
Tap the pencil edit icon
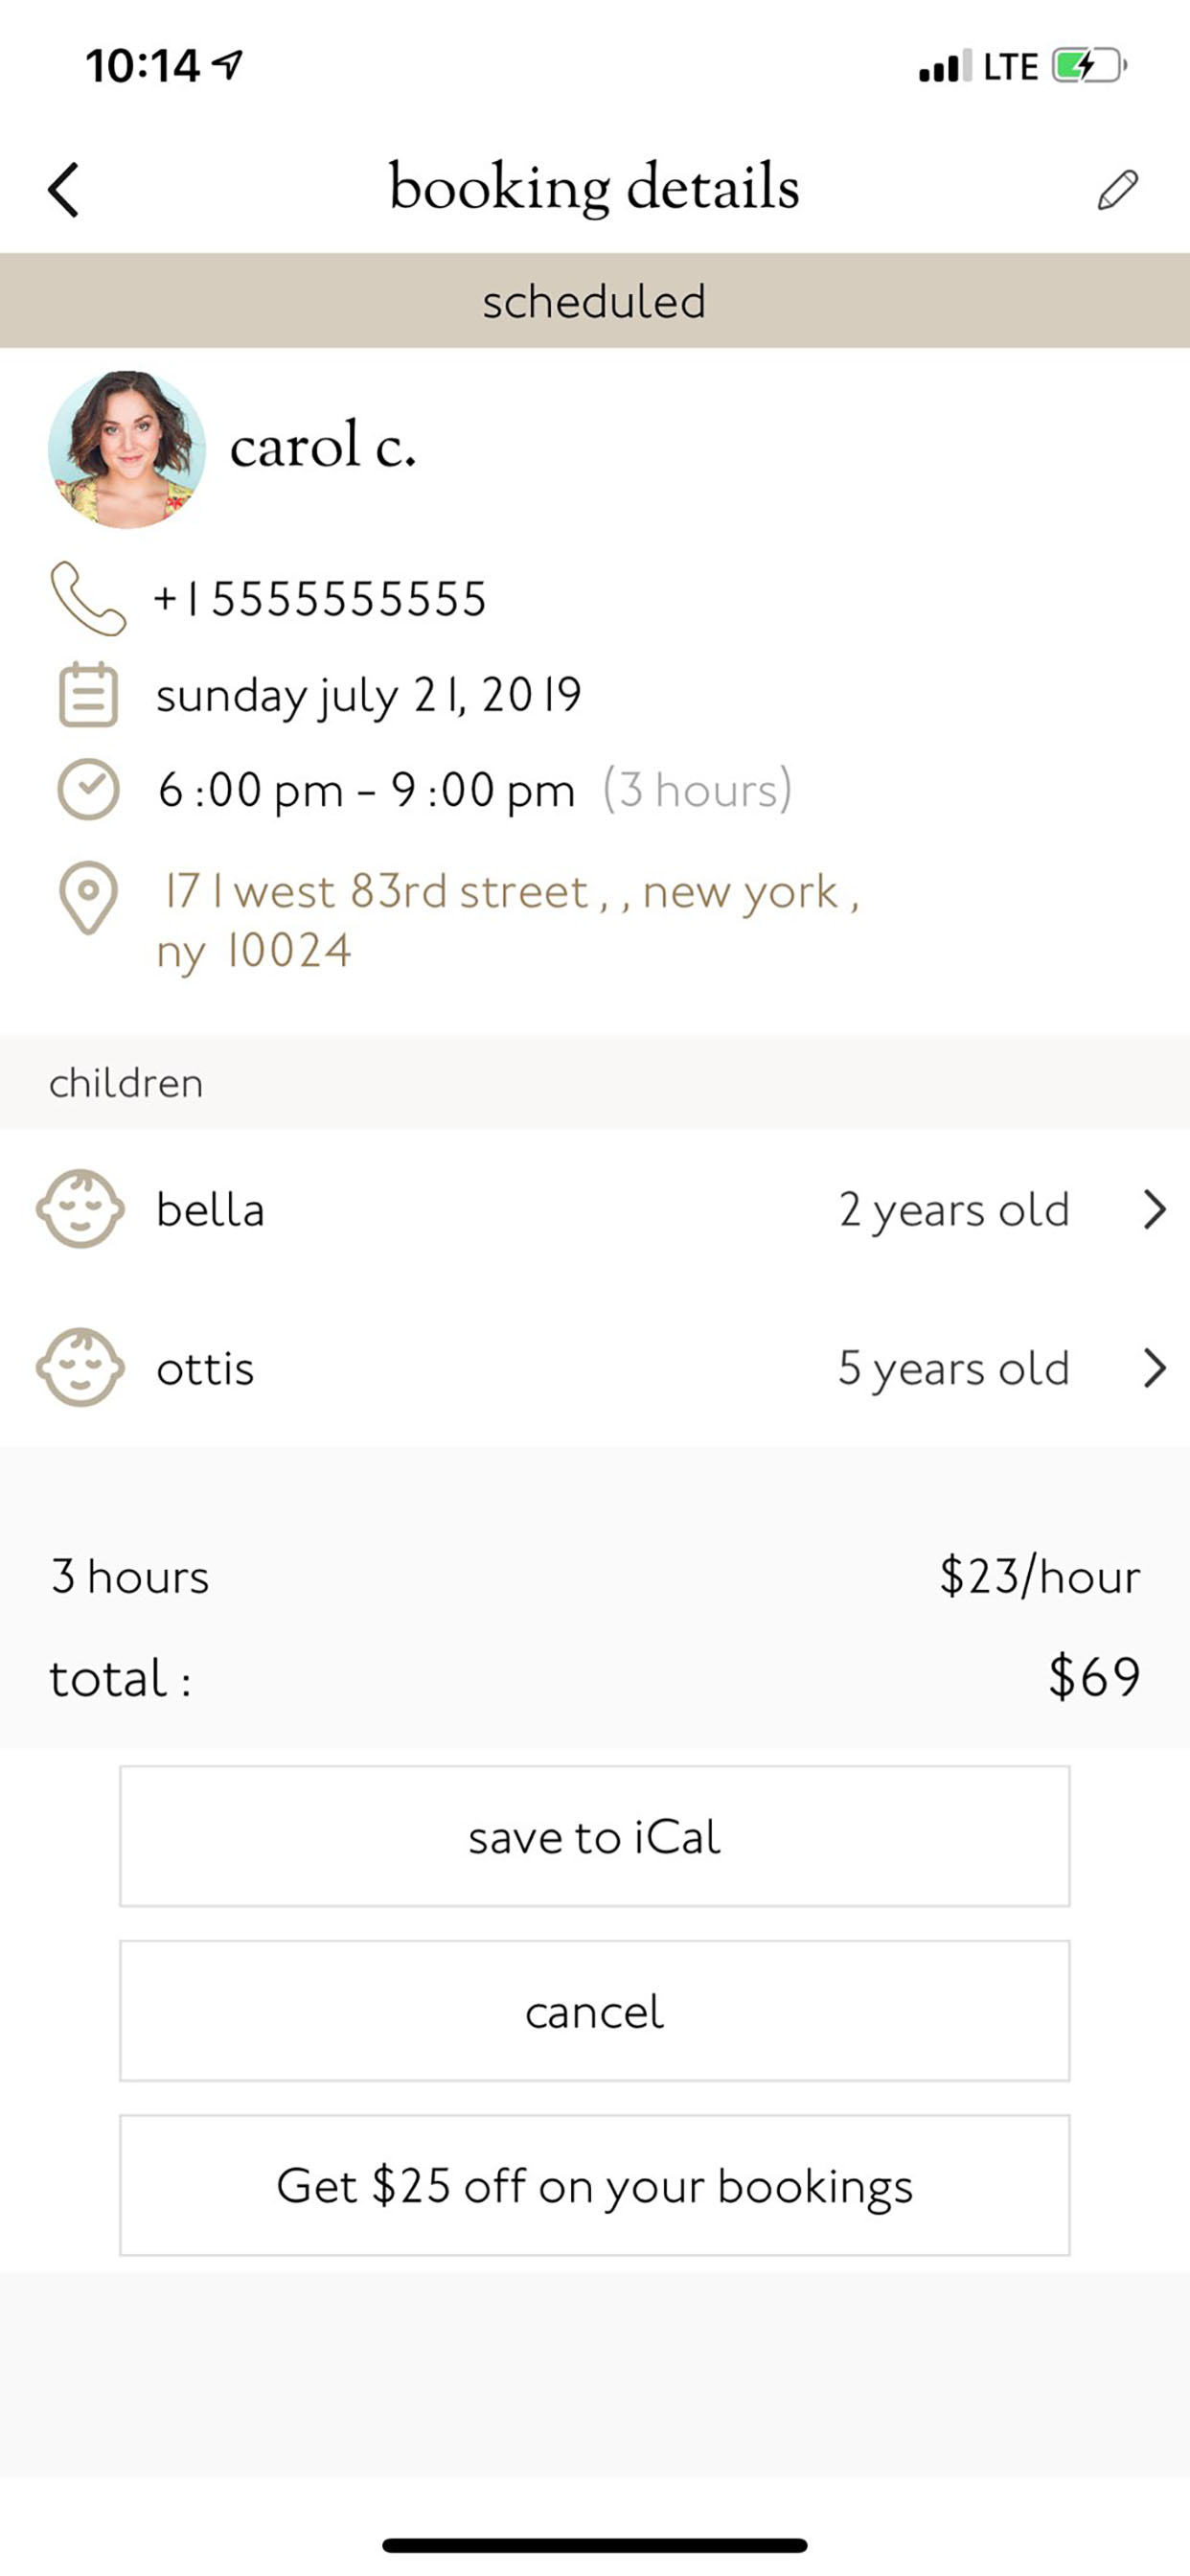pyautogui.click(x=1117, y=189)
